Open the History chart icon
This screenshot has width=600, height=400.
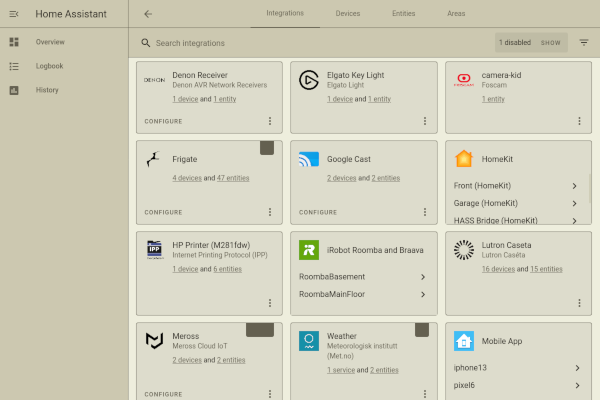14,90
